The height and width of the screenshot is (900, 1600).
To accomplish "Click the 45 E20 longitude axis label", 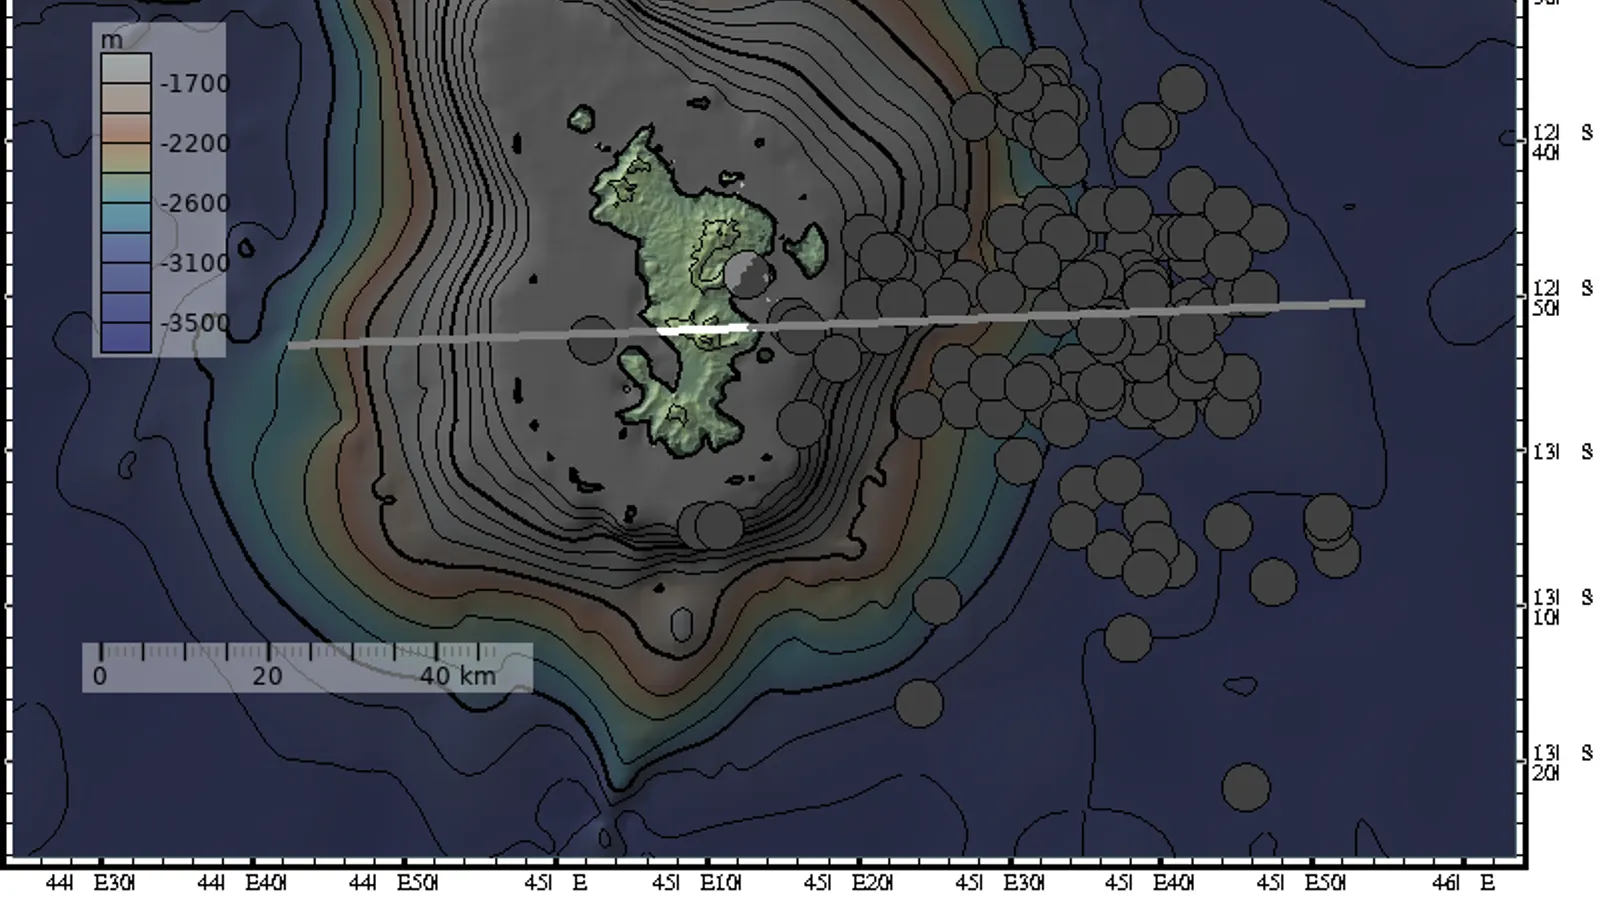I will (x=848, y=883).
